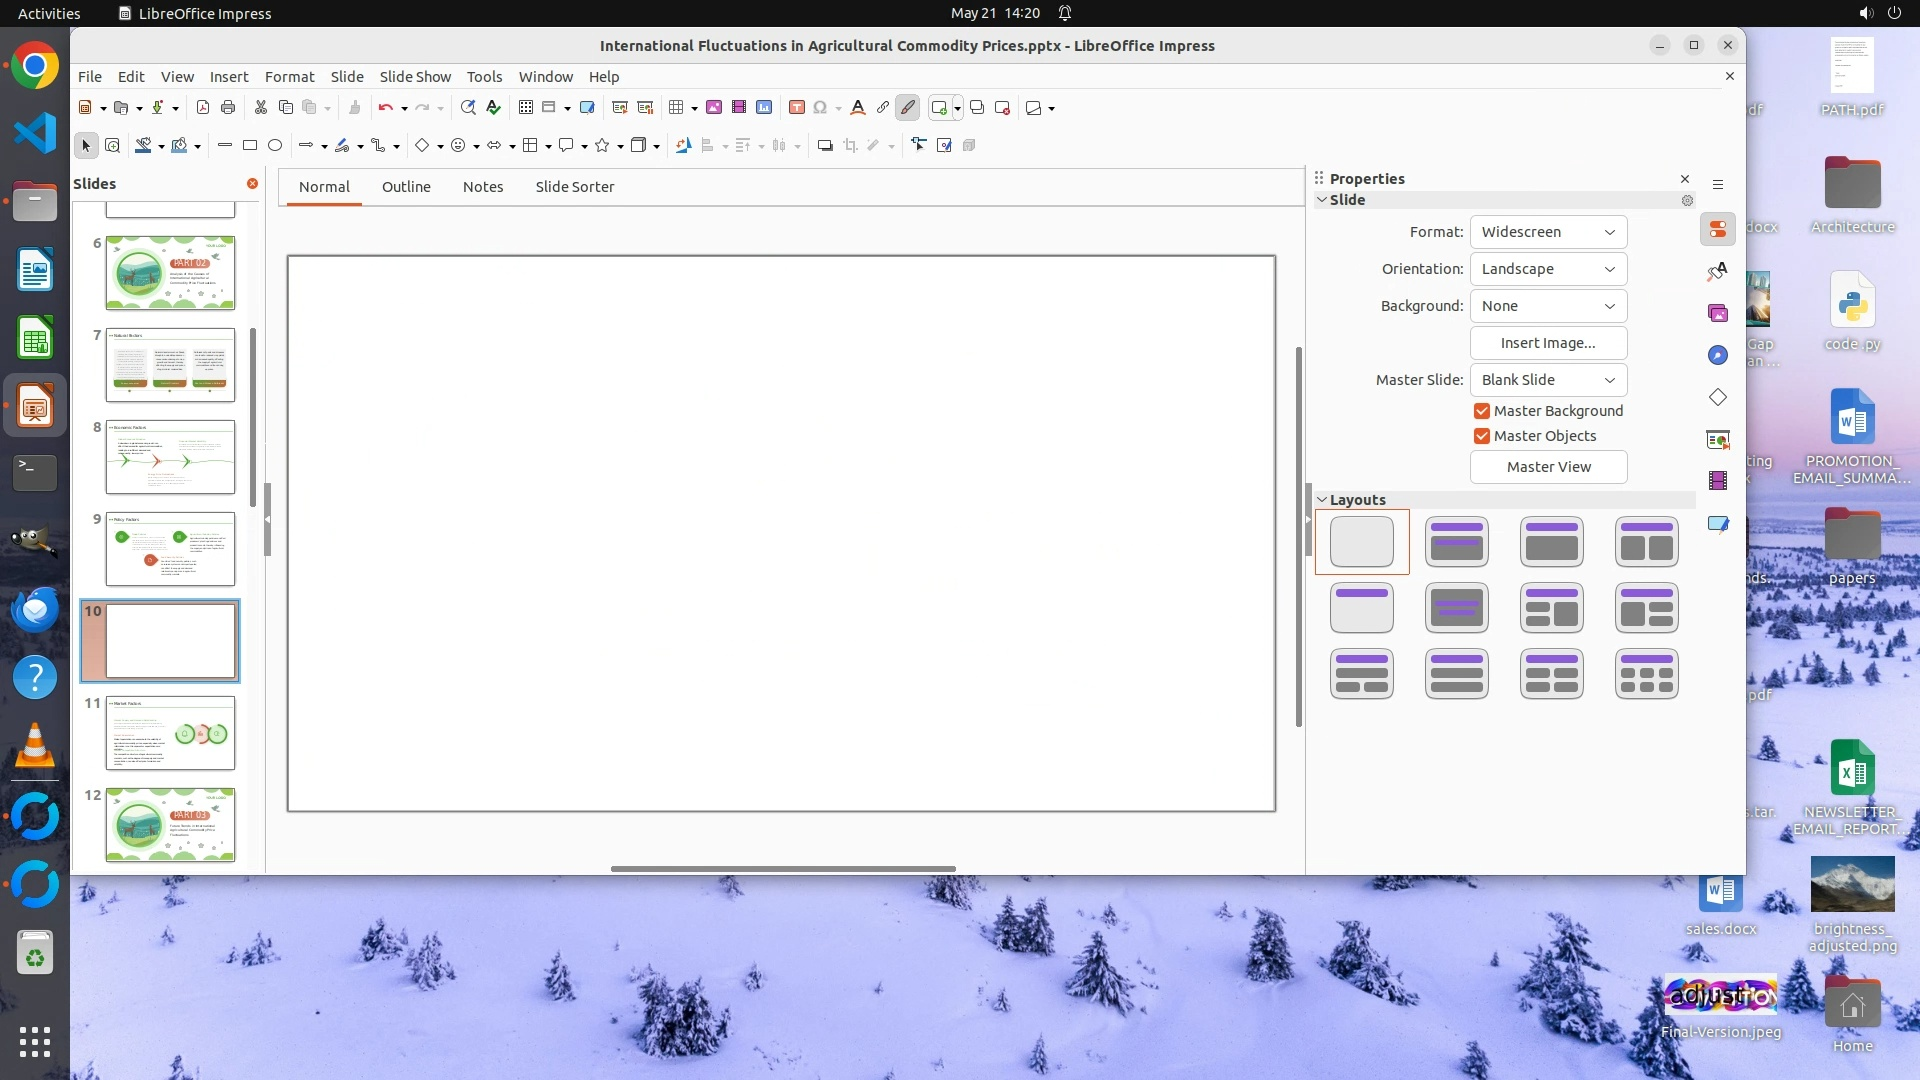Collapse the Layouts section
Screen dimensions: 1920x1080
(x=1322, y=500)
